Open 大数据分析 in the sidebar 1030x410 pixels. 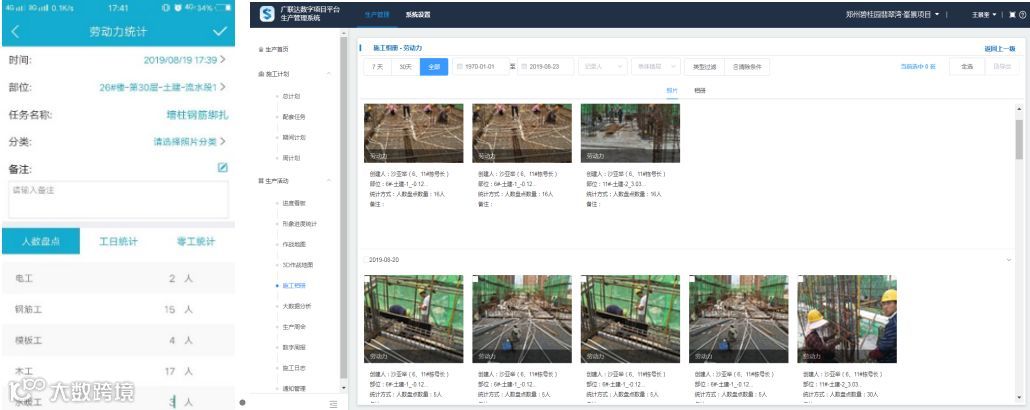tap(296, 306)
